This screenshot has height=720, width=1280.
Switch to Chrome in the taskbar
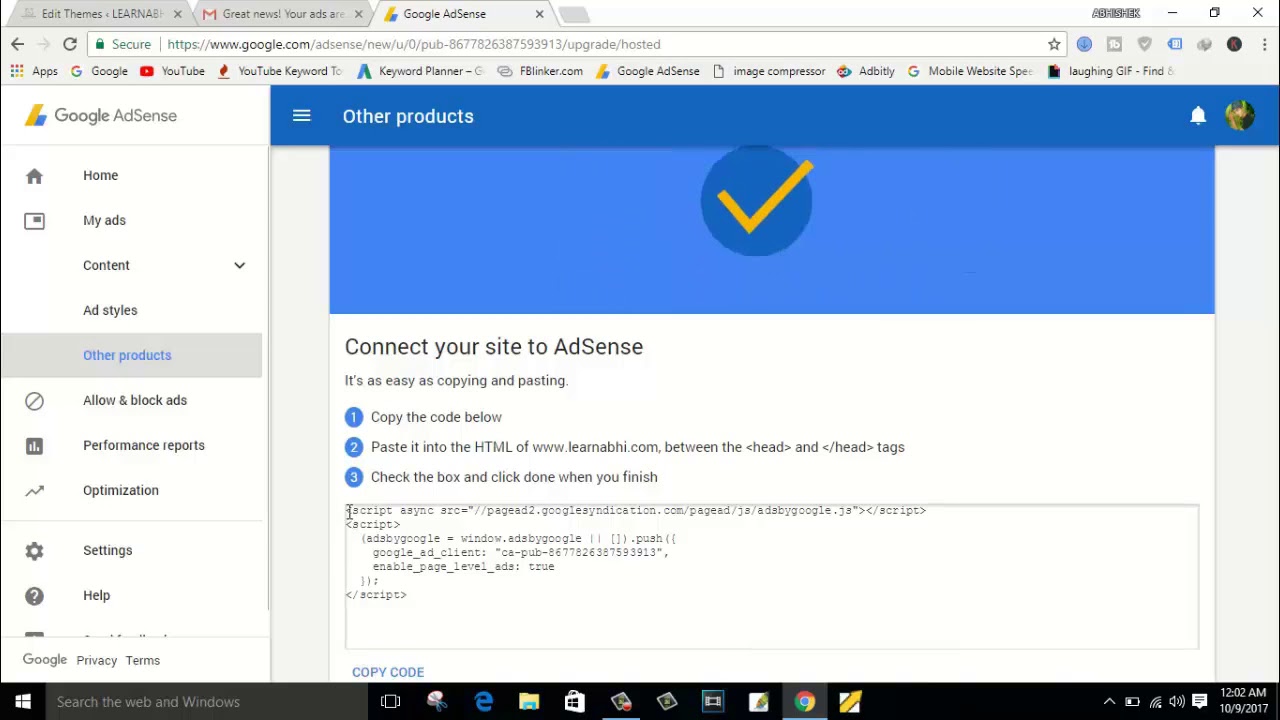click(x=805, y=702)
